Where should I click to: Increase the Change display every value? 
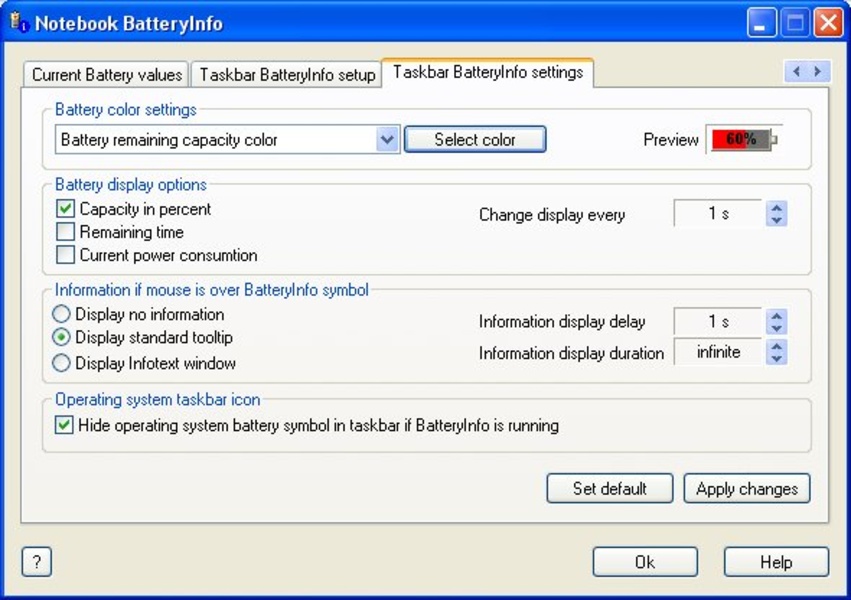pos(777,208)
